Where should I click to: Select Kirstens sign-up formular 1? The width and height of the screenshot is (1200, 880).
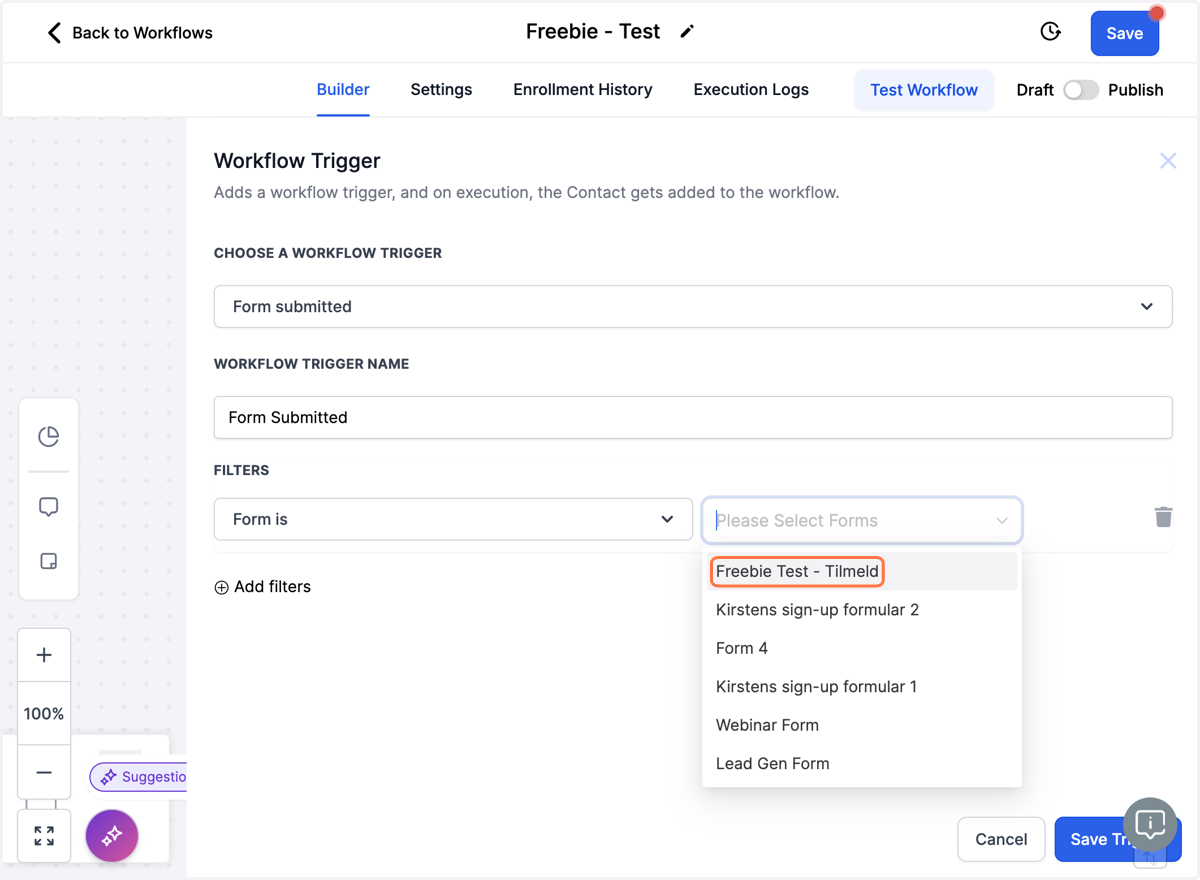(x=862, y=687)
